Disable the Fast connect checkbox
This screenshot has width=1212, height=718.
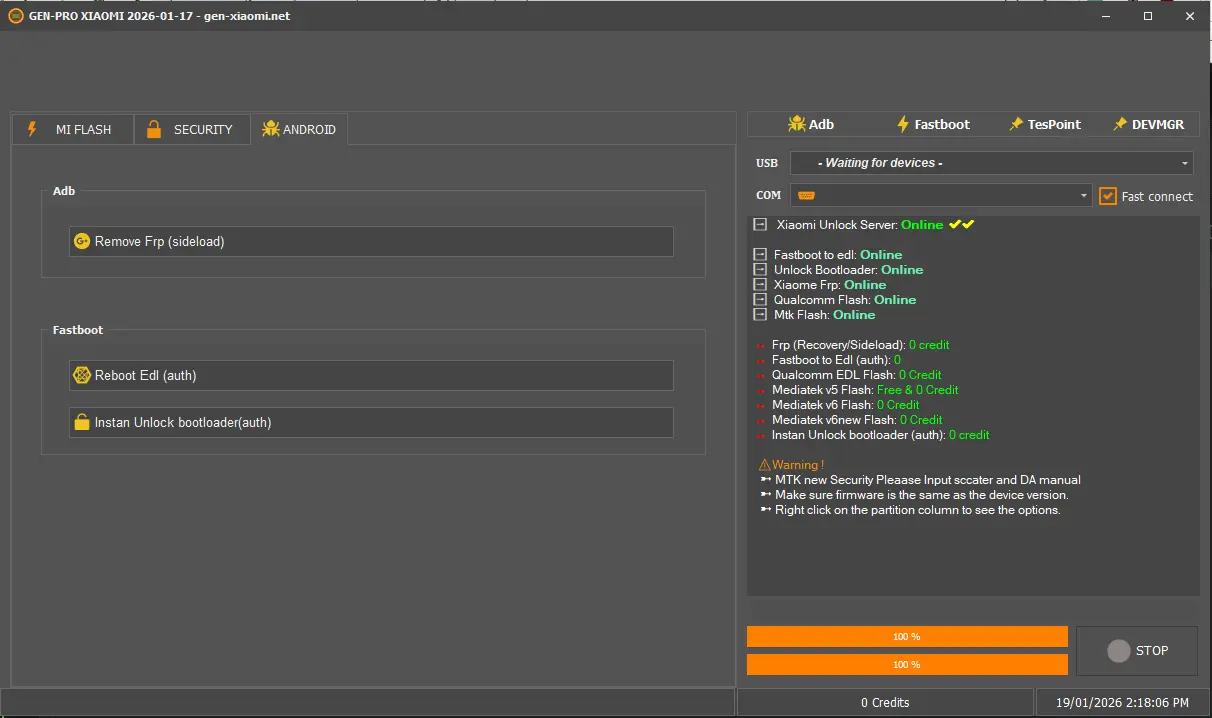1108,196
